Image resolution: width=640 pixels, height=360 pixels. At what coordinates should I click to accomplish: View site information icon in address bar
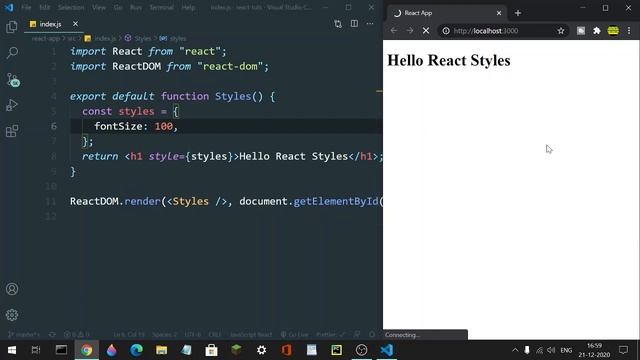click(446, 31)
